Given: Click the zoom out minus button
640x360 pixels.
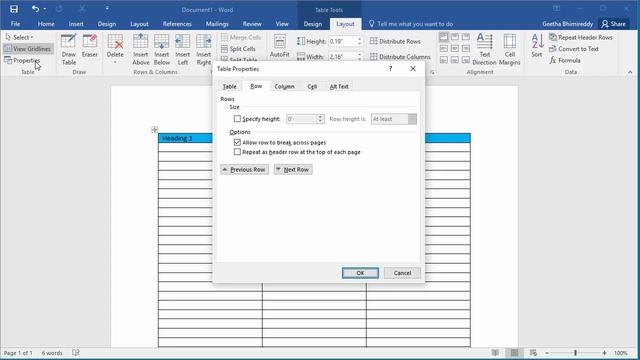Looking at the screenshot, I should (547, 353).
